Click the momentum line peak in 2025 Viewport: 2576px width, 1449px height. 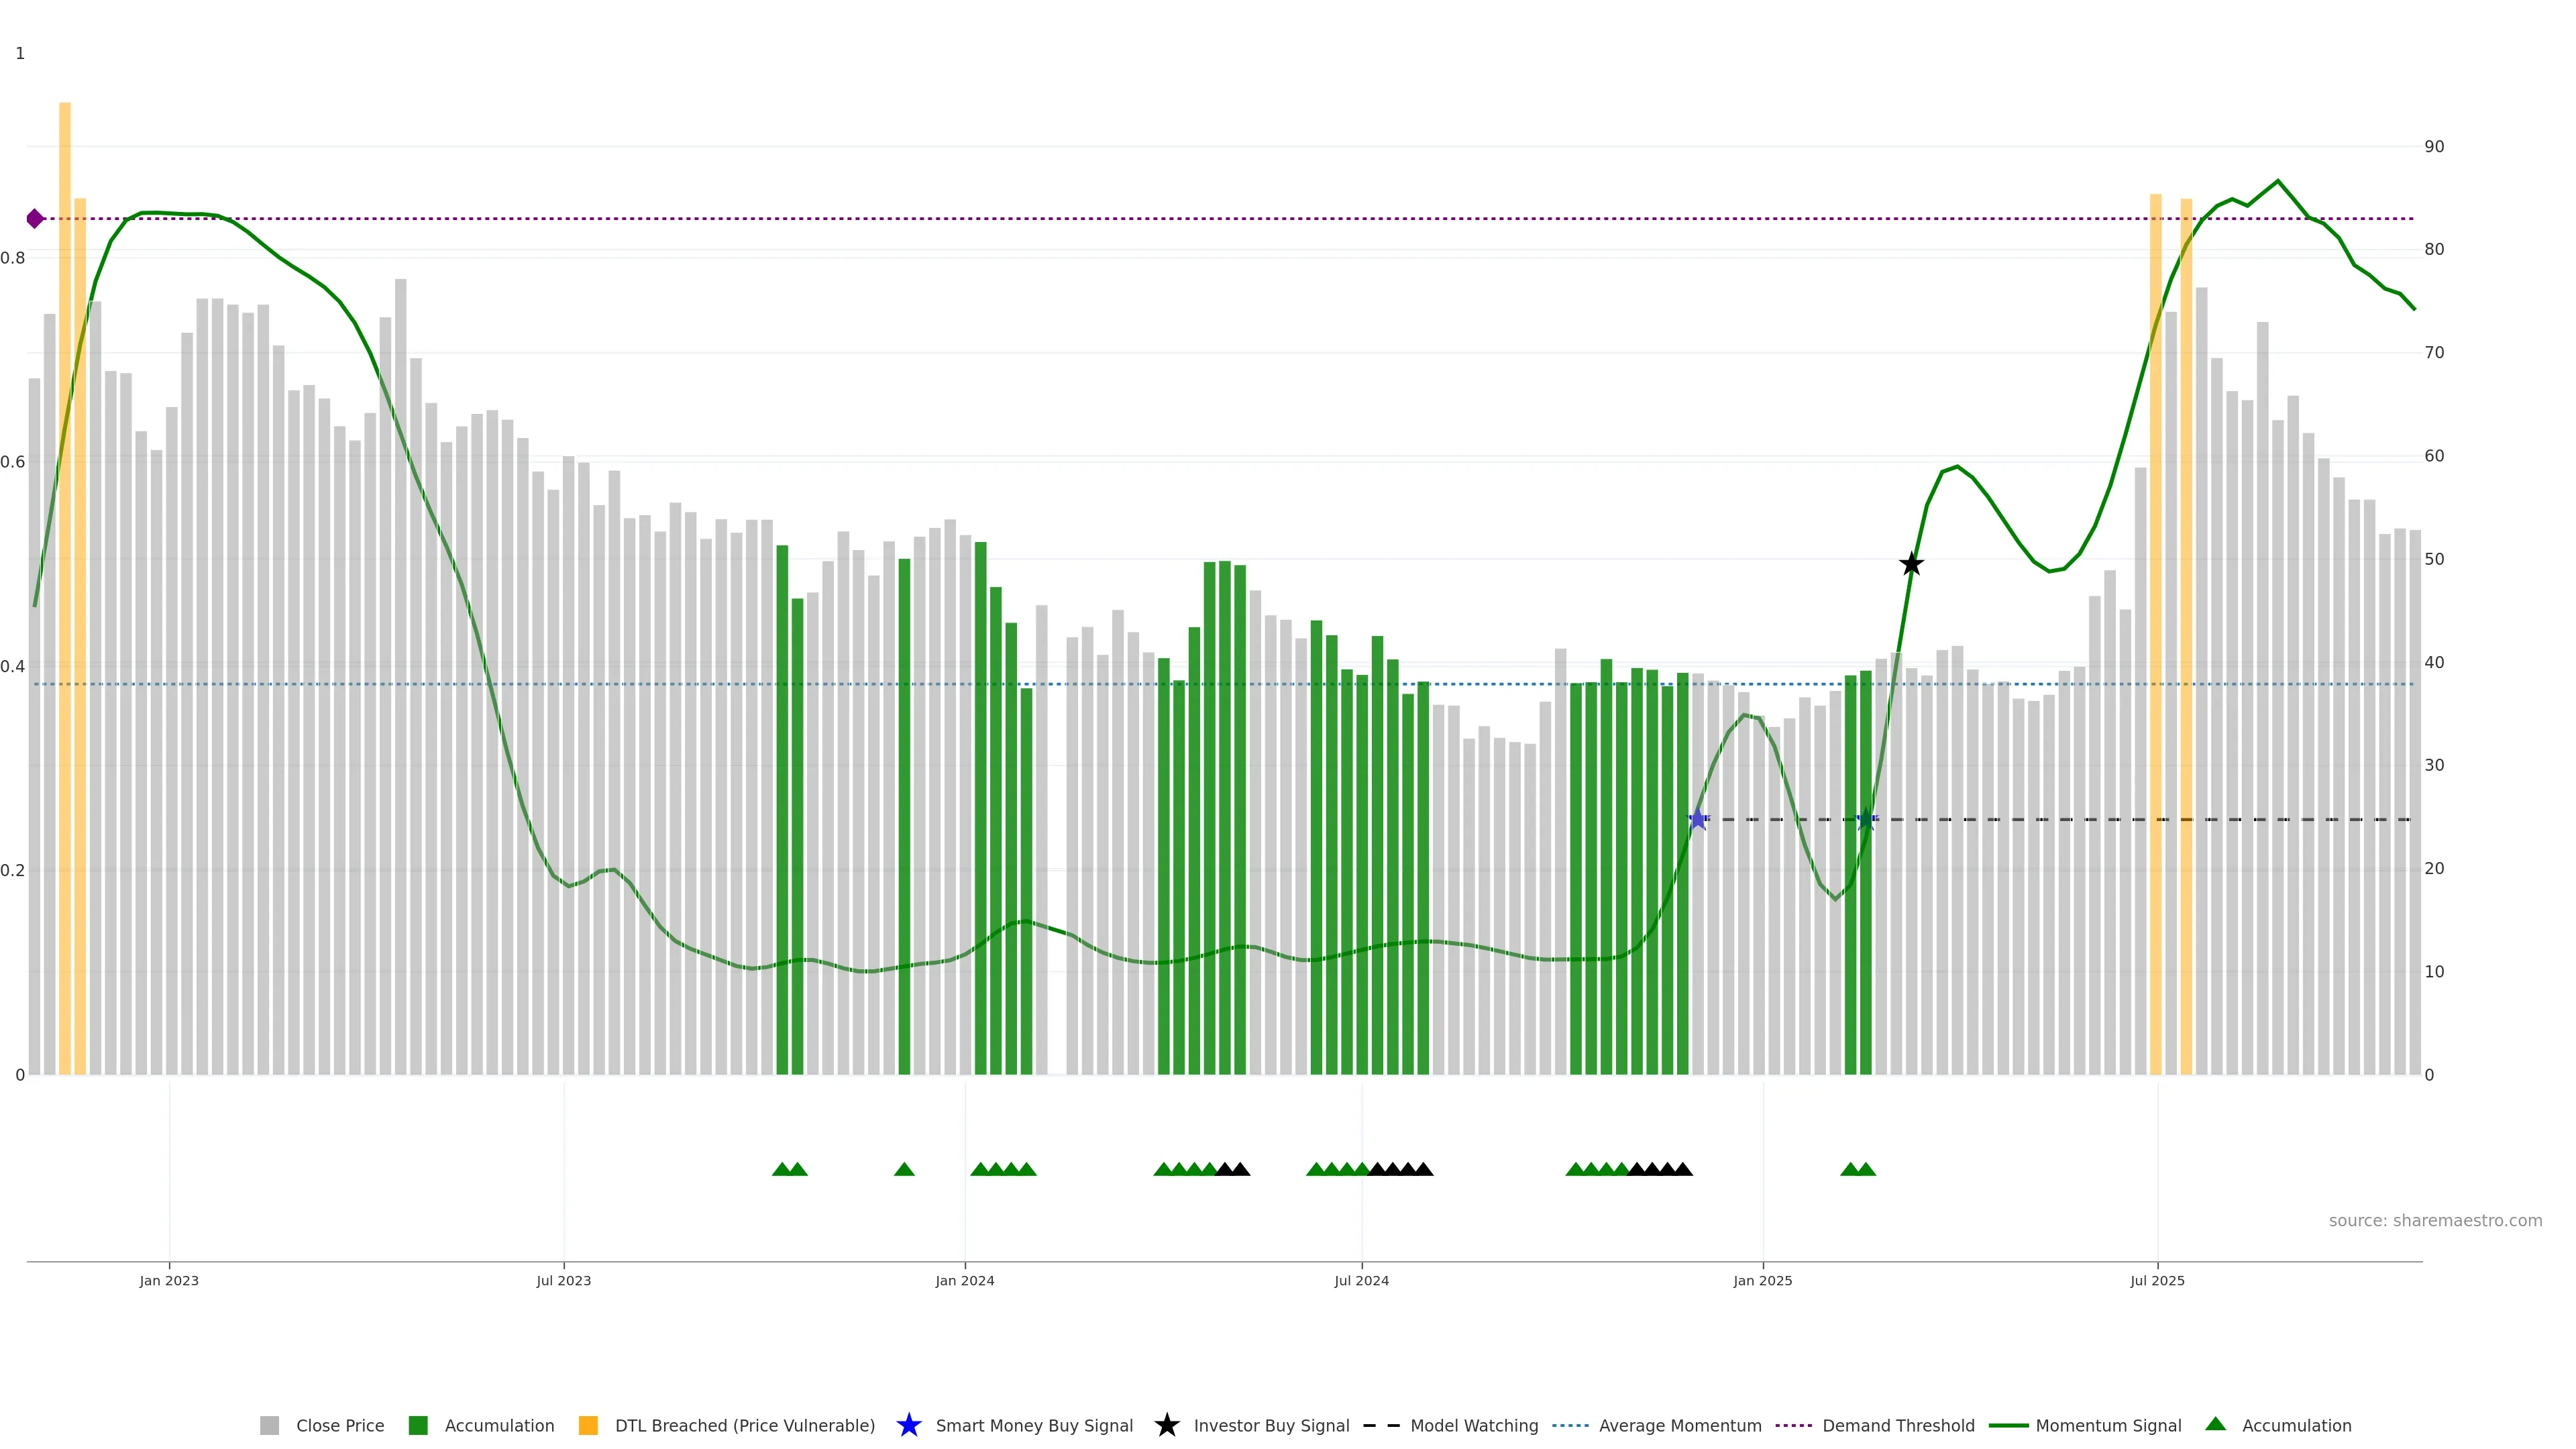click(x=2278, y=181)
